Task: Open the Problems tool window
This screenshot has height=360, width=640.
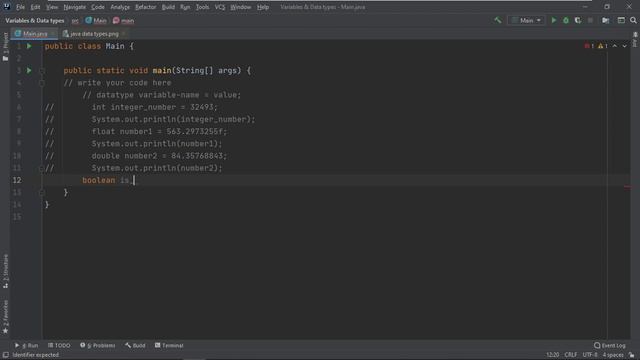Action: (98, 345)
